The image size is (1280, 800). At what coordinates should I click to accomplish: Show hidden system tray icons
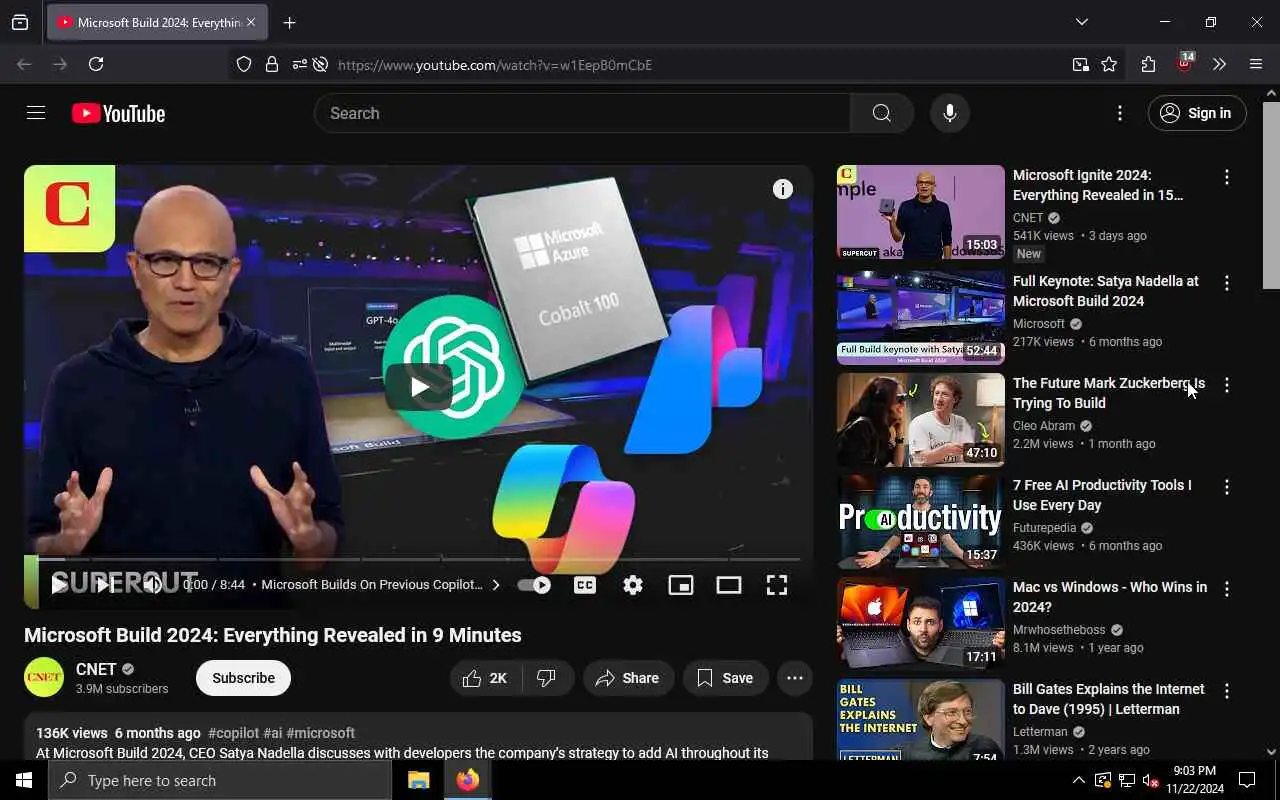pos(1079,780)
